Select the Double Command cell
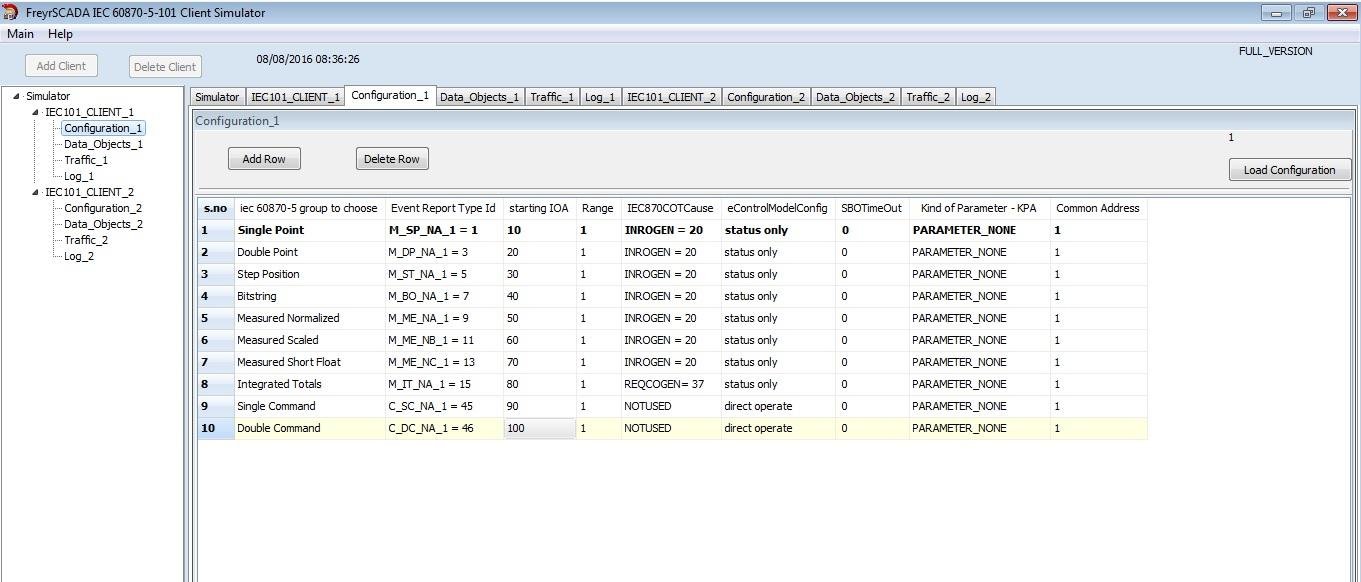 point(309,428)
